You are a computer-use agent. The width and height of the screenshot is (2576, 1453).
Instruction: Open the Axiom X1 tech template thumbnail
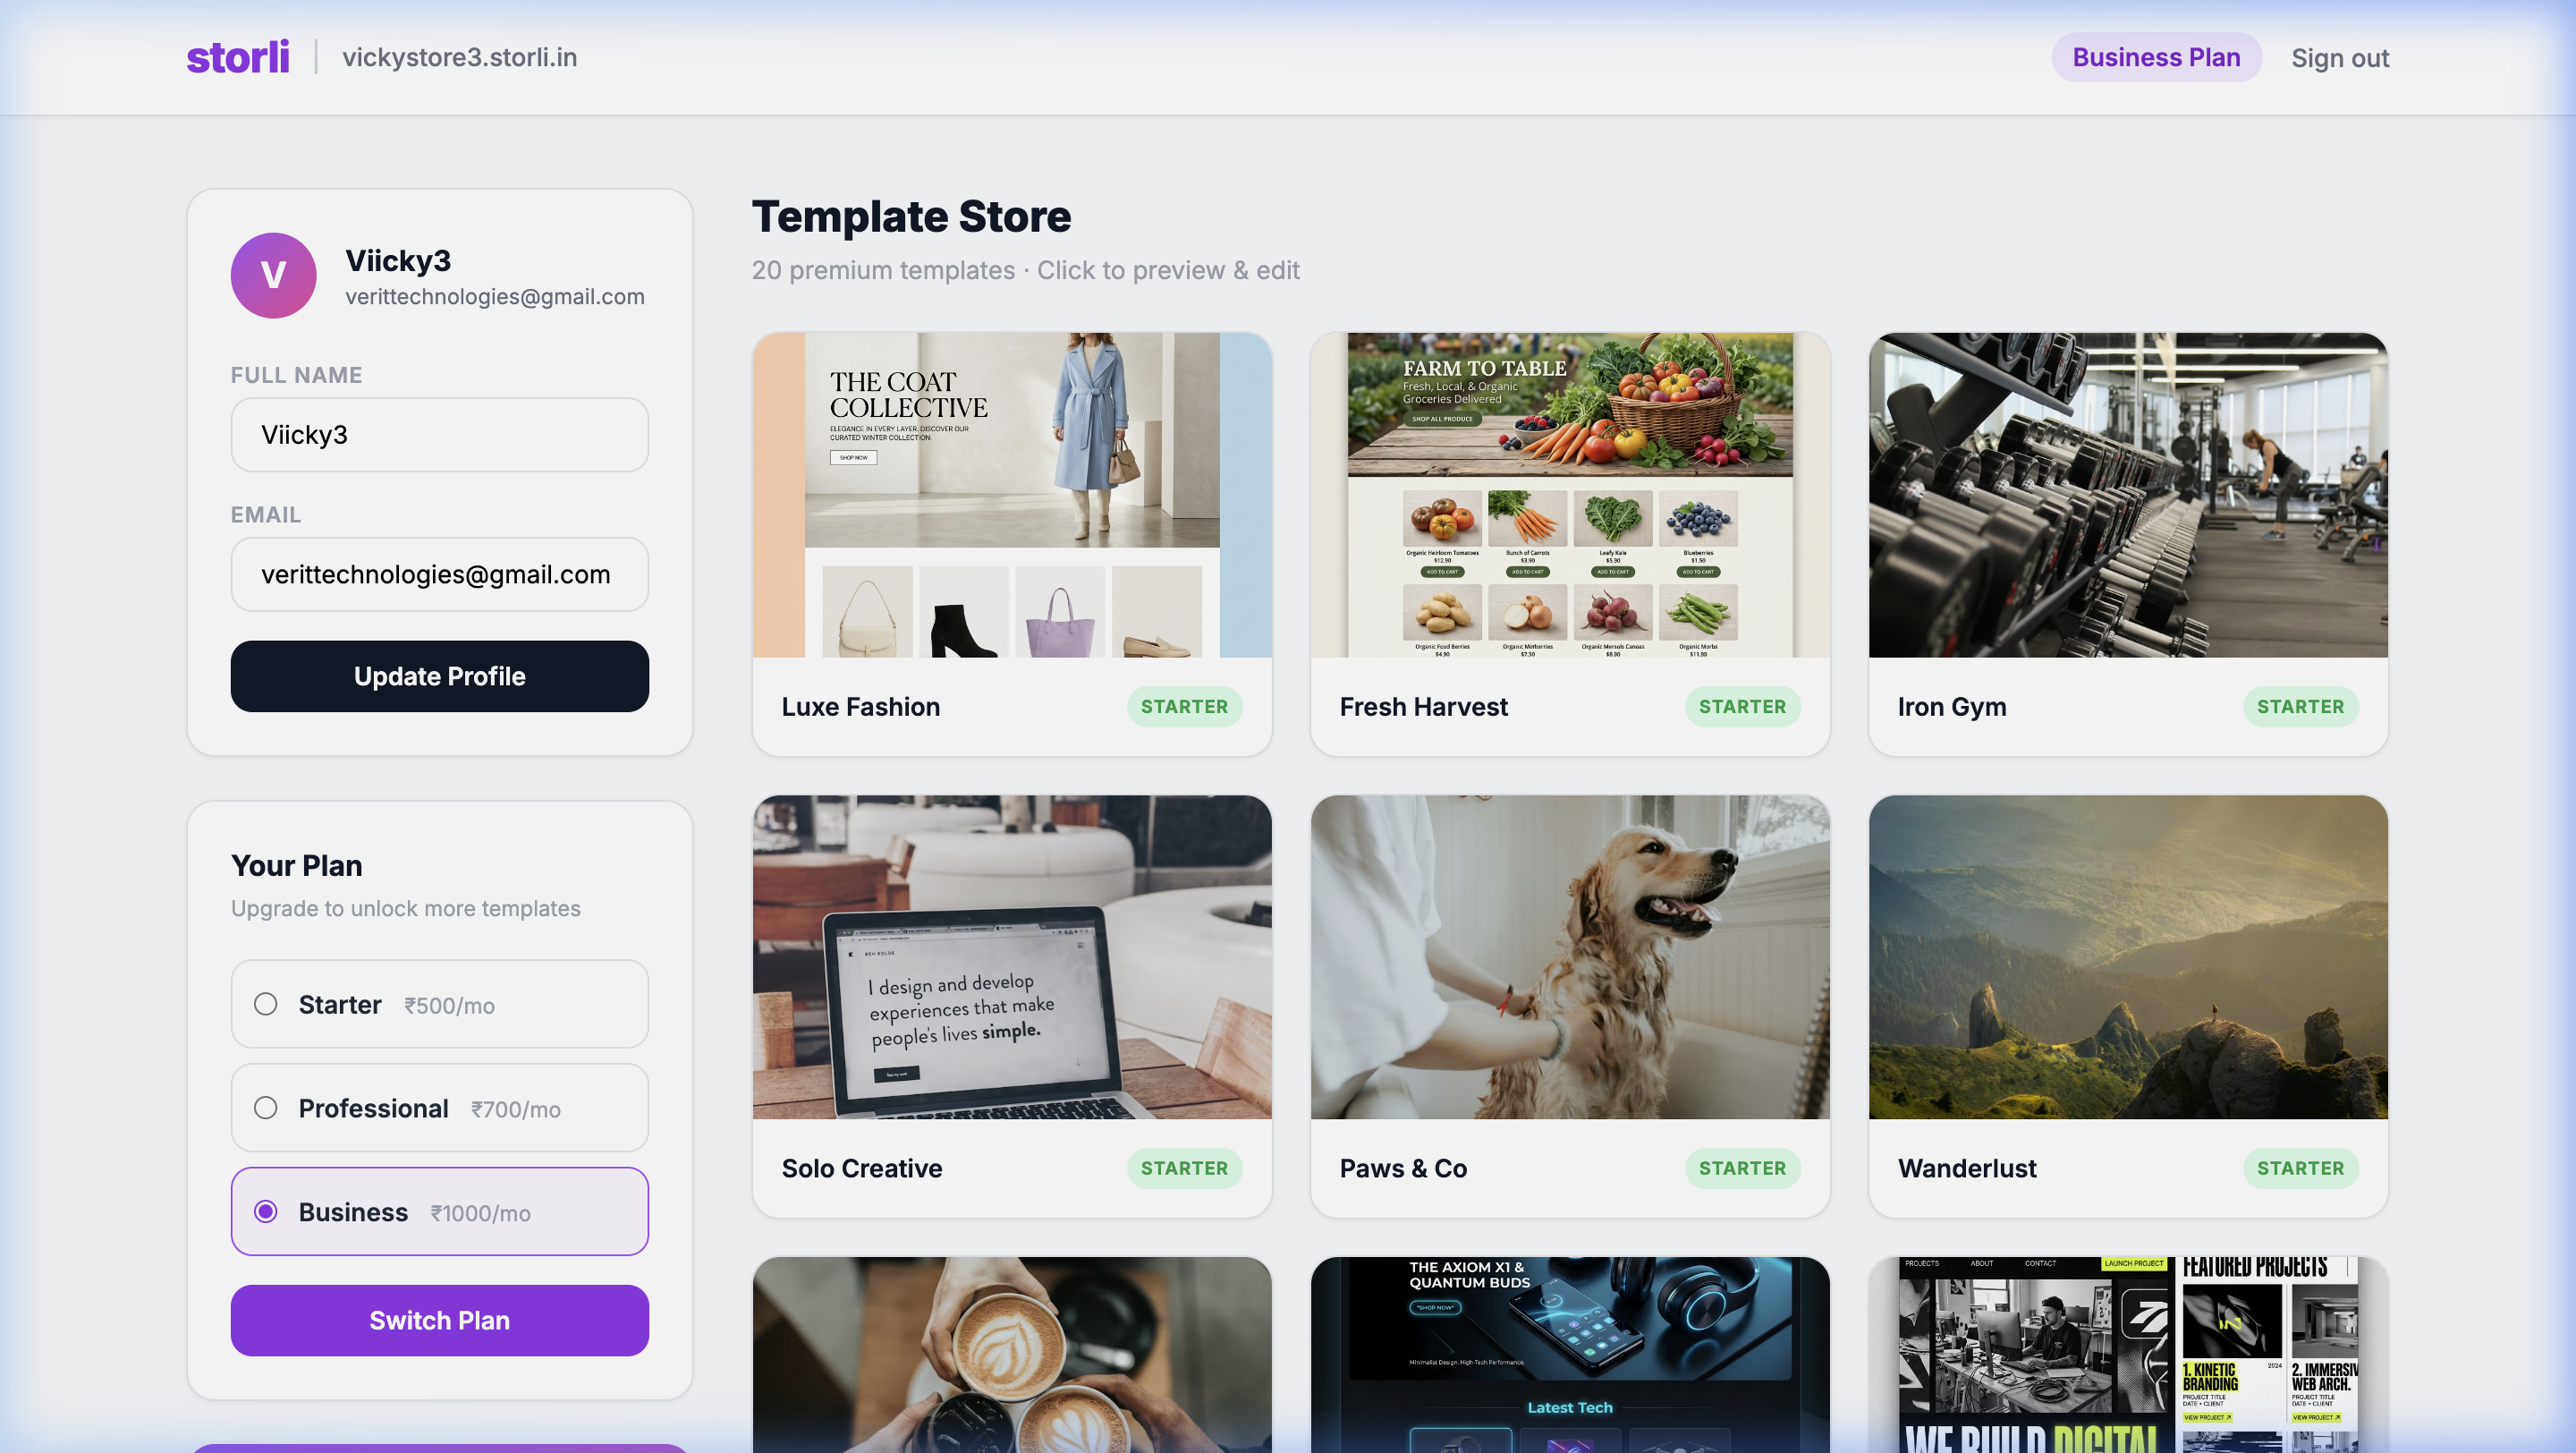coord(1570,1355)
